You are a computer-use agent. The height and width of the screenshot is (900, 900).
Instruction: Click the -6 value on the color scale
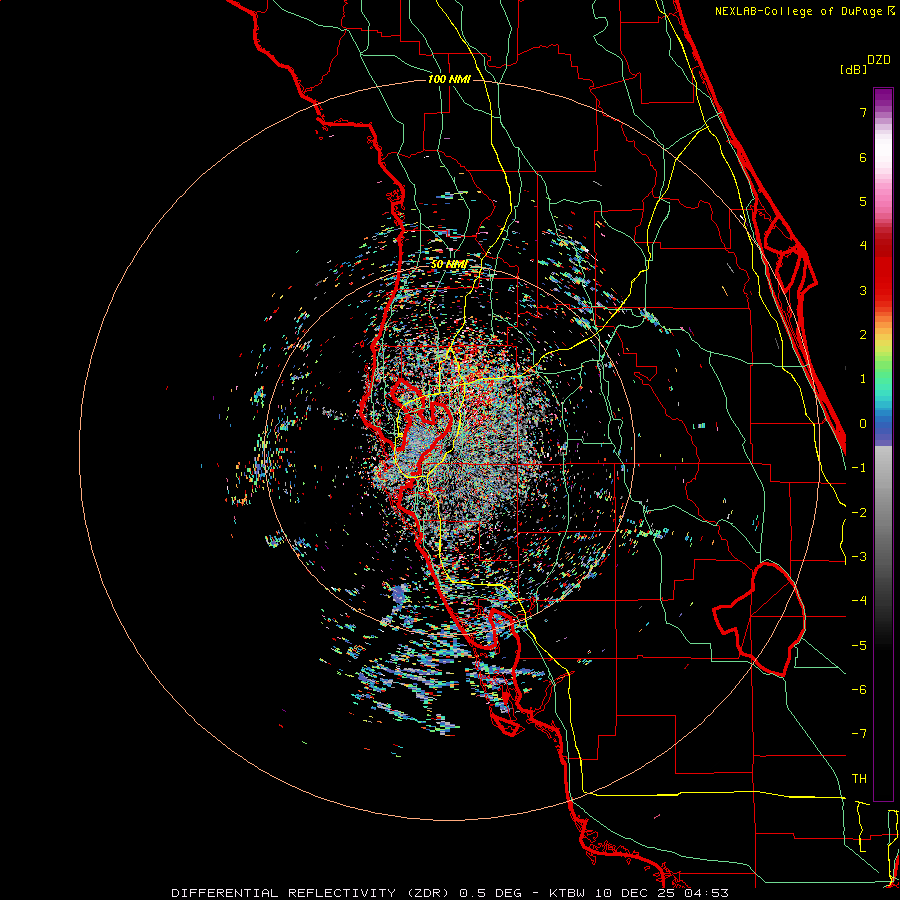859,690
